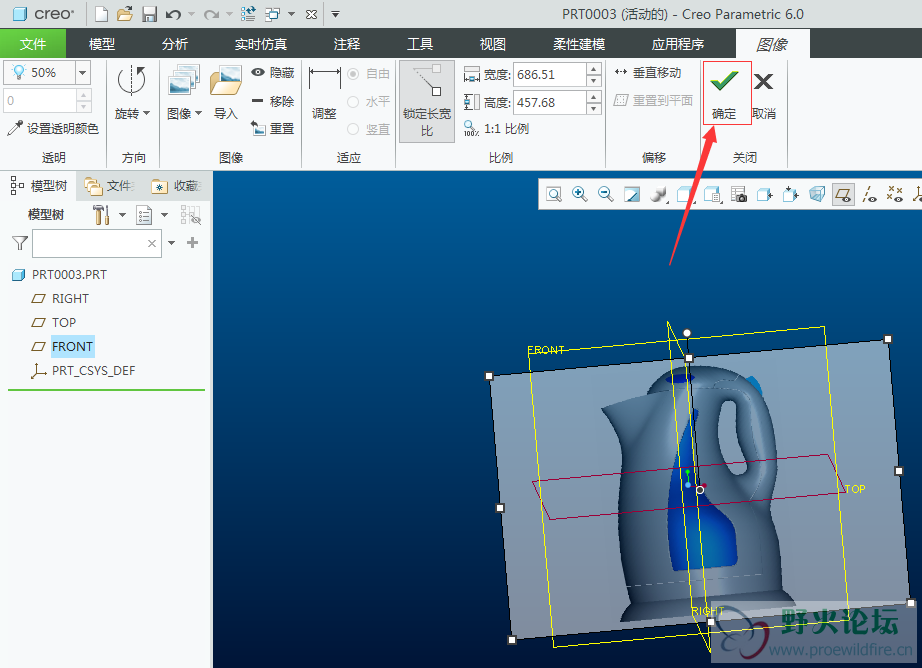922x668 pixels.
Task: Open the tree filter dropdown arrow
Action: point(172,243)
